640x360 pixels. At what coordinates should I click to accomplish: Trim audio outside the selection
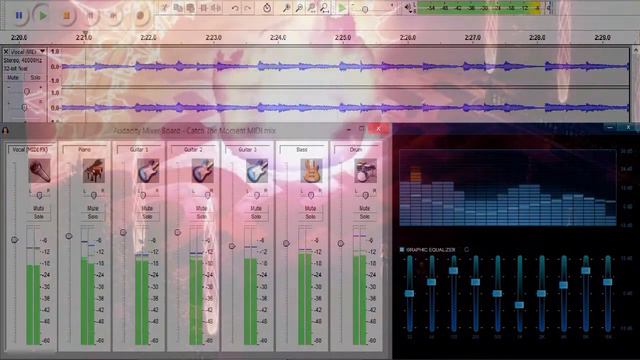point(203,8)
